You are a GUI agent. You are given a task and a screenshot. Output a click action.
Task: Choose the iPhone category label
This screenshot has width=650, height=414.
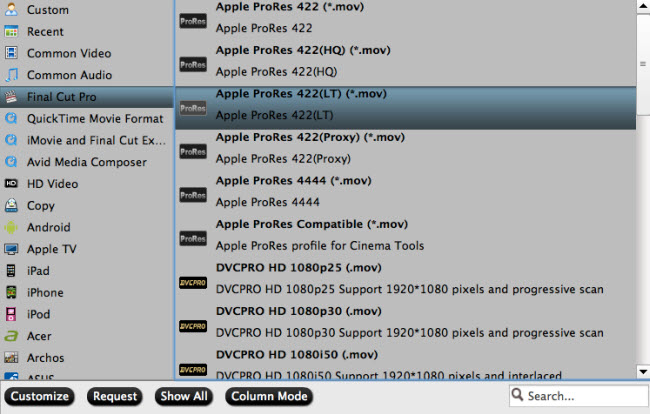(x=45, y=293)
